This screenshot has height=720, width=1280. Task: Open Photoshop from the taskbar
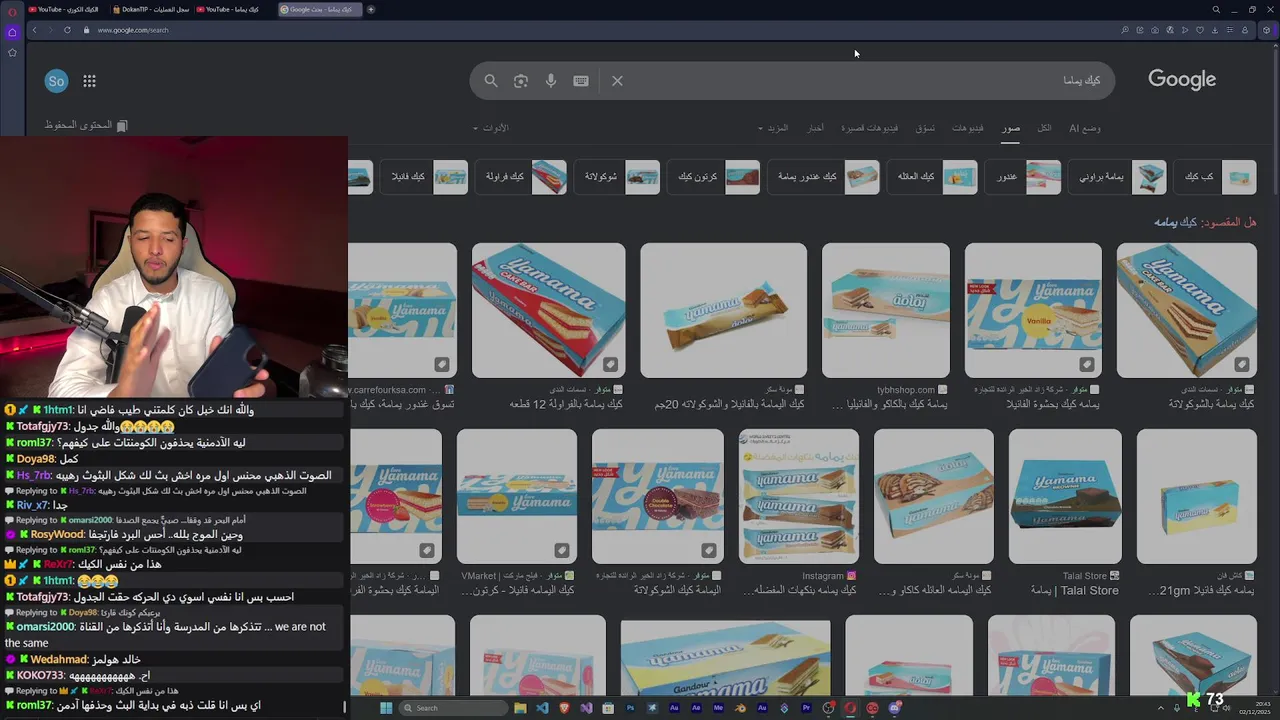click(x=630, y=708)
